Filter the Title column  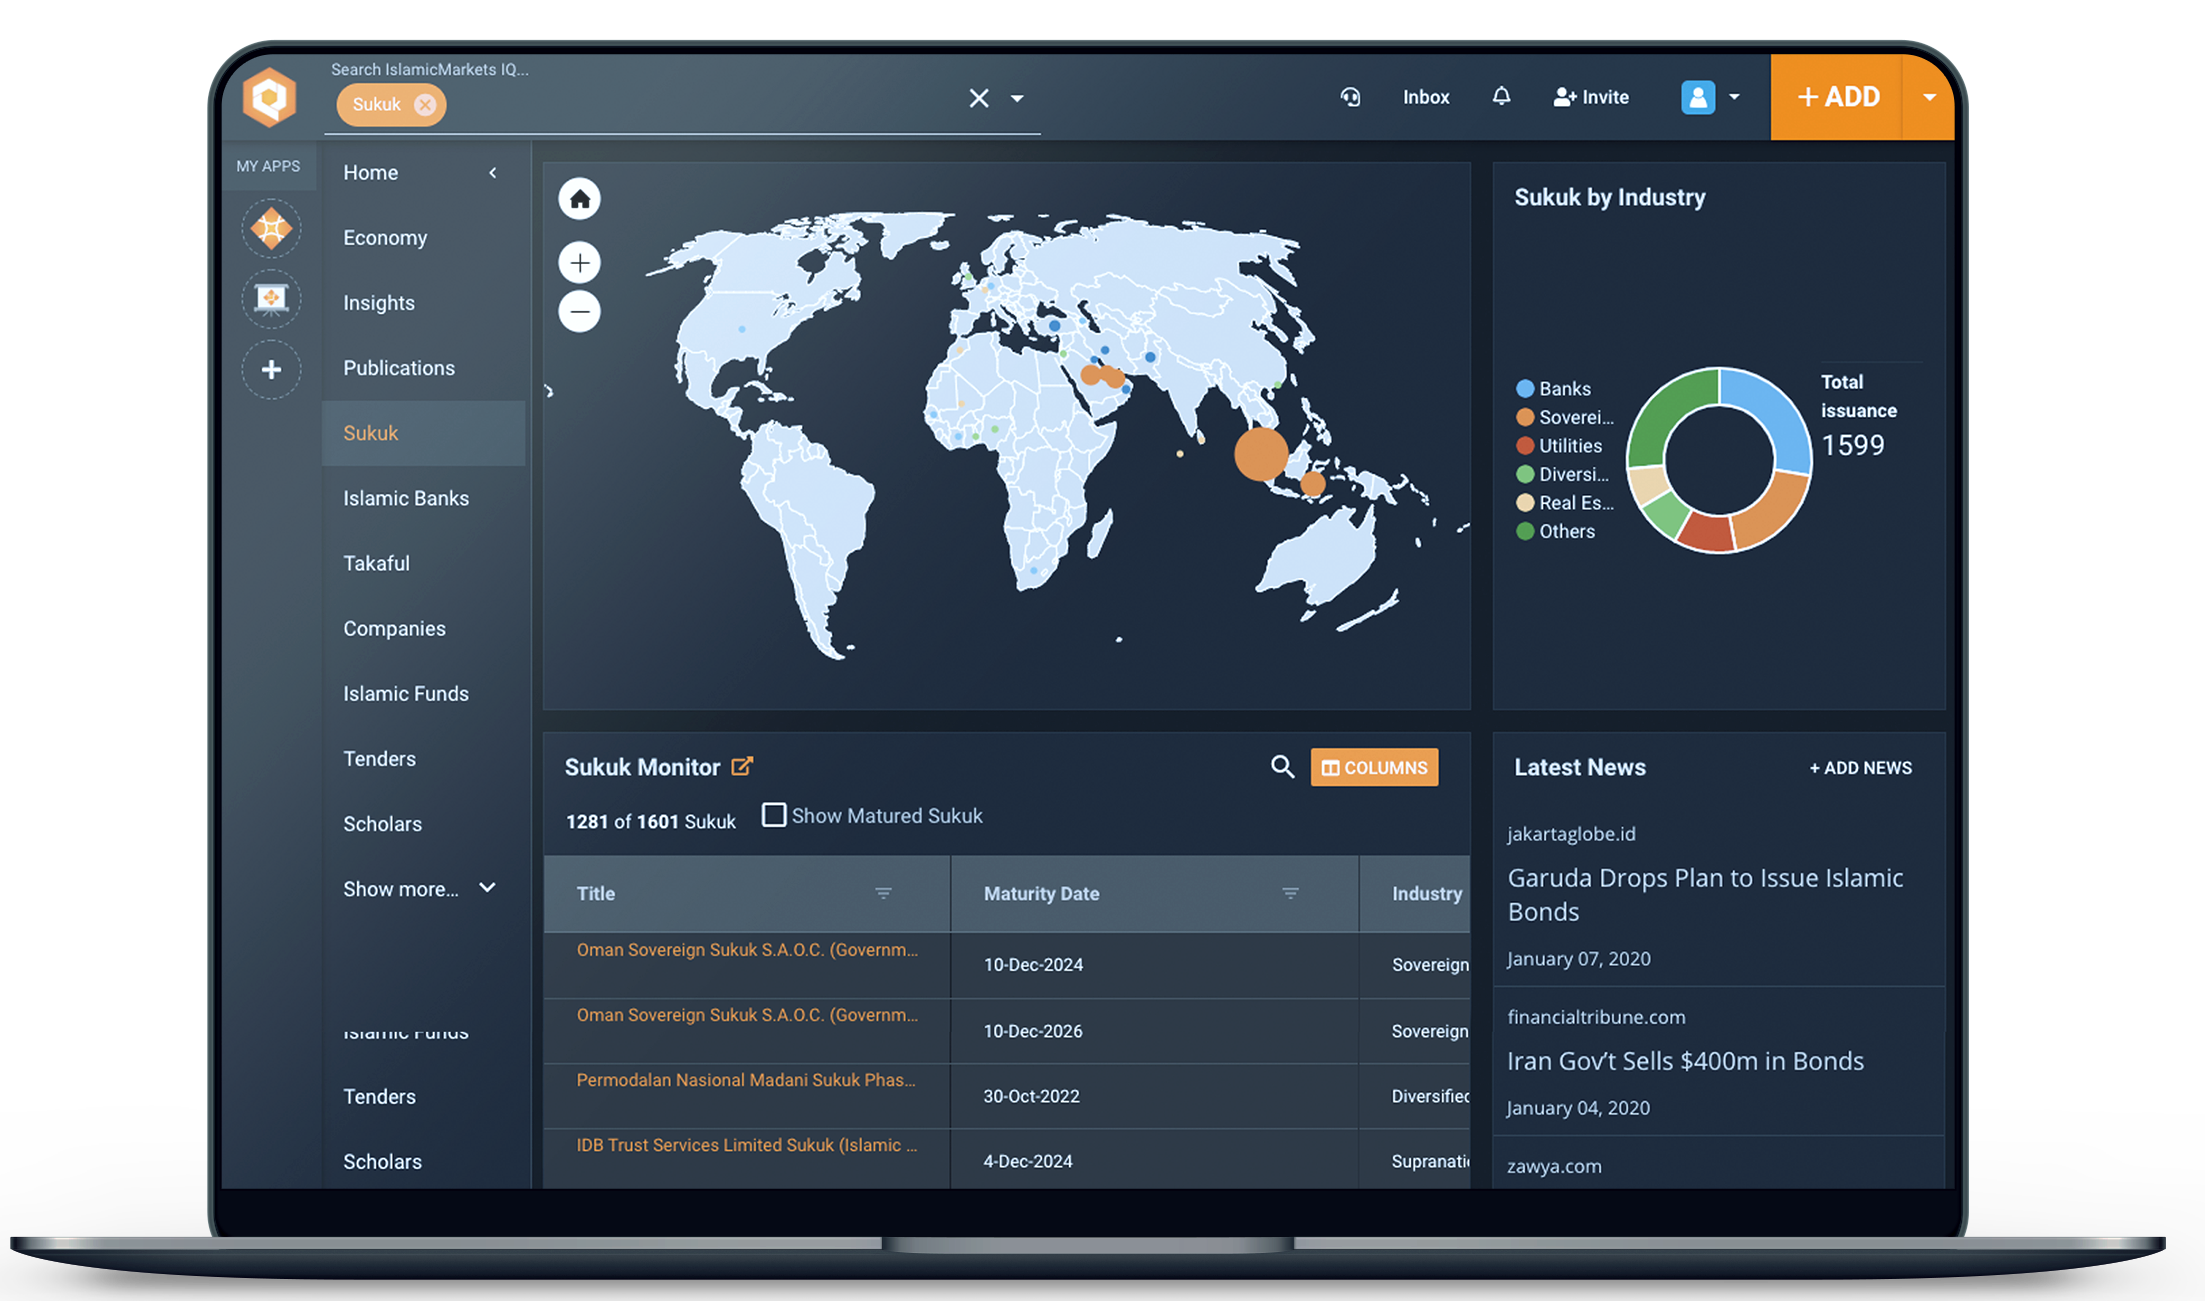point(883,893)
